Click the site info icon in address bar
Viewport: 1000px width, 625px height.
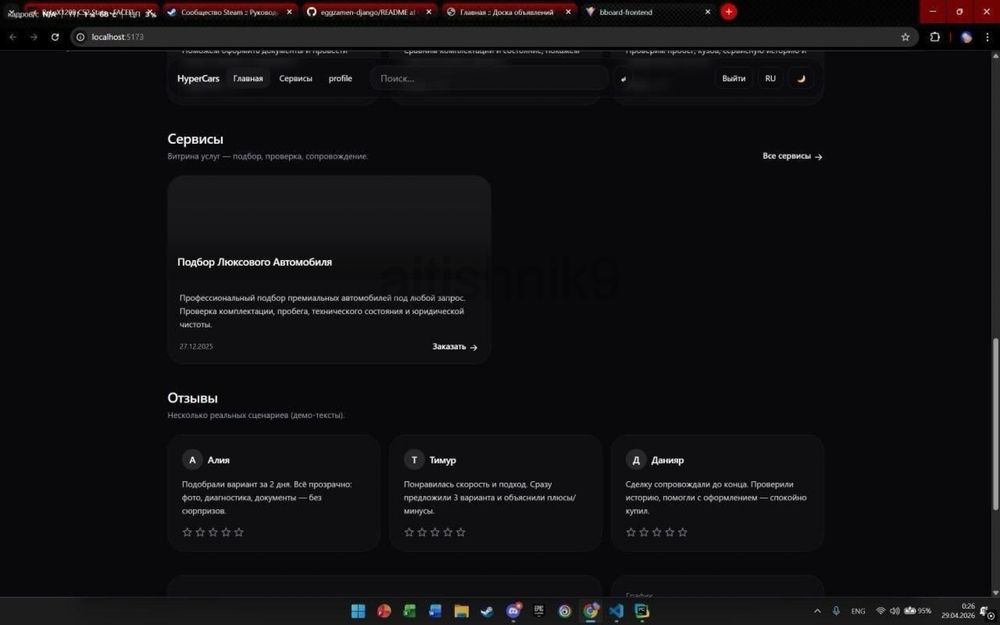click(80, 37)
